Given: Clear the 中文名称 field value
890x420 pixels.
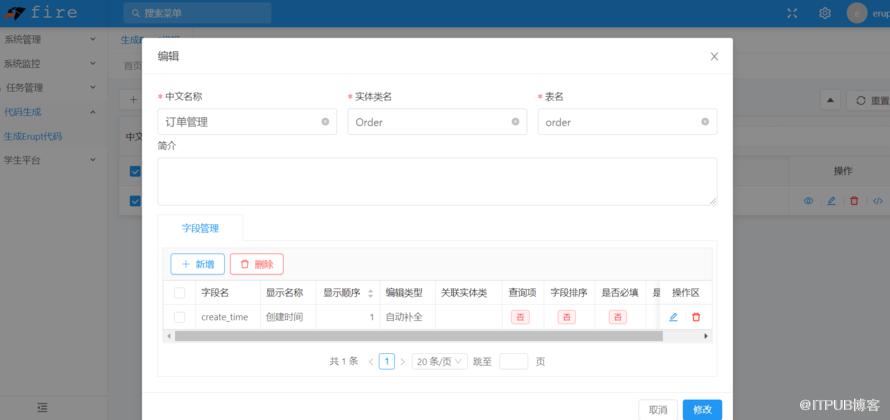Looking at the screenshot, I should coord(325,121).
